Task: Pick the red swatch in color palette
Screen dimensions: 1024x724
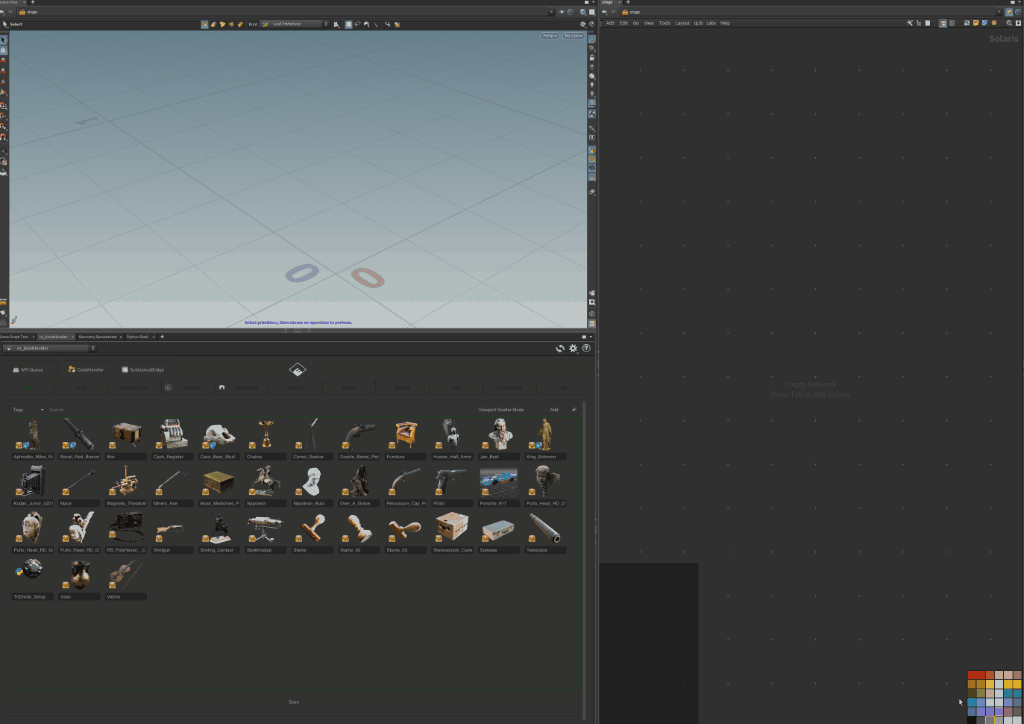Action: coord(972,676)
